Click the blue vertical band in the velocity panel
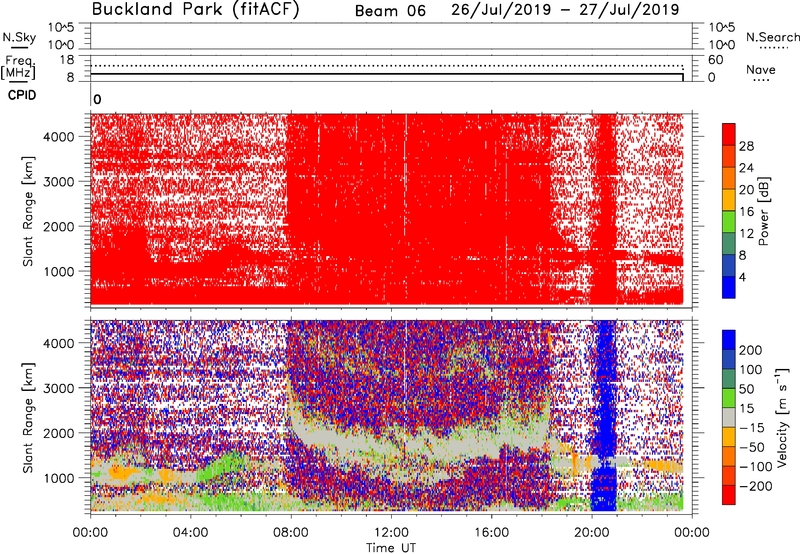800x554 pixels. (604, 416)
